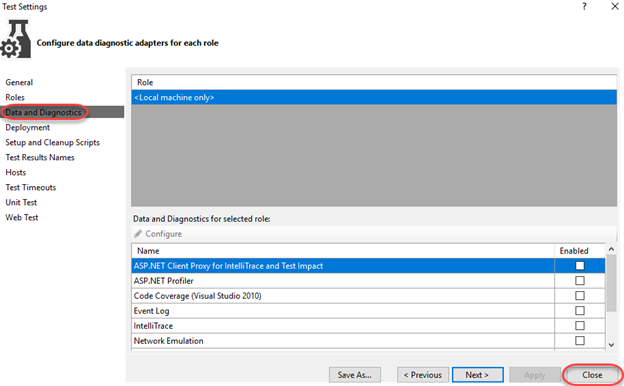
Task: Advance with the Next button
Action: (478, 375)
